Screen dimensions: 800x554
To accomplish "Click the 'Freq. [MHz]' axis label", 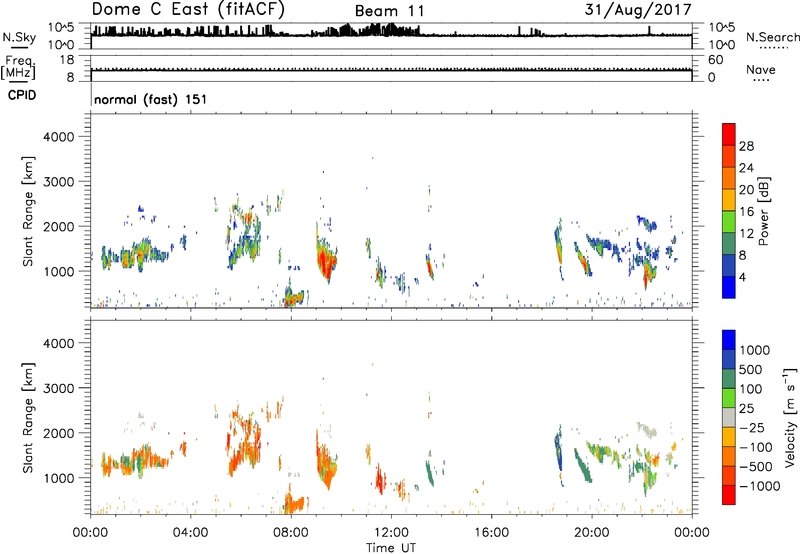I will (18, 68).
